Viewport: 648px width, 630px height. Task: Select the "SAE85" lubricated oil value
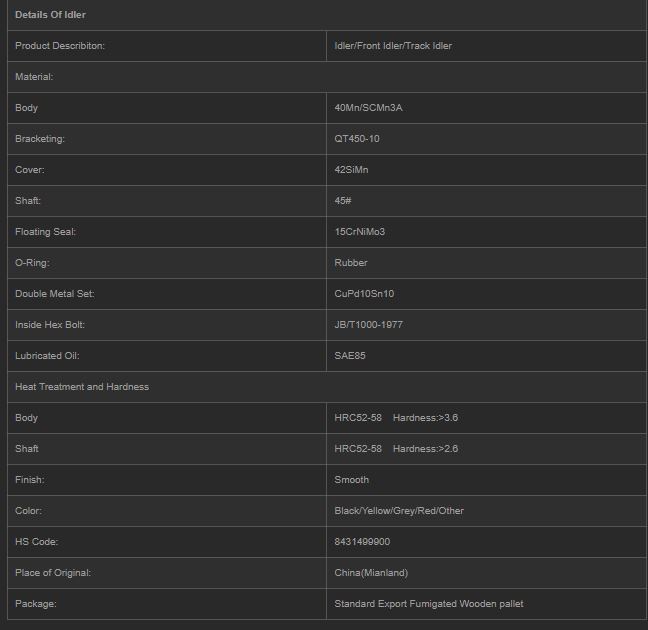(350, 356)
